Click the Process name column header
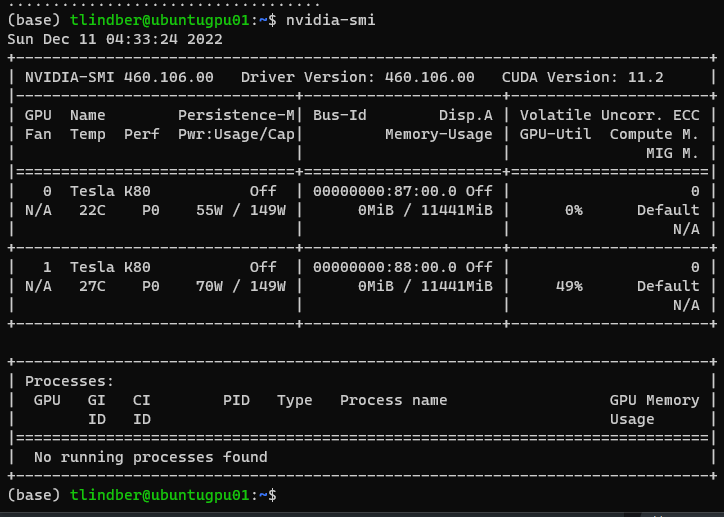This screenshot has width=724, height=517. click(x=393, y=400)
